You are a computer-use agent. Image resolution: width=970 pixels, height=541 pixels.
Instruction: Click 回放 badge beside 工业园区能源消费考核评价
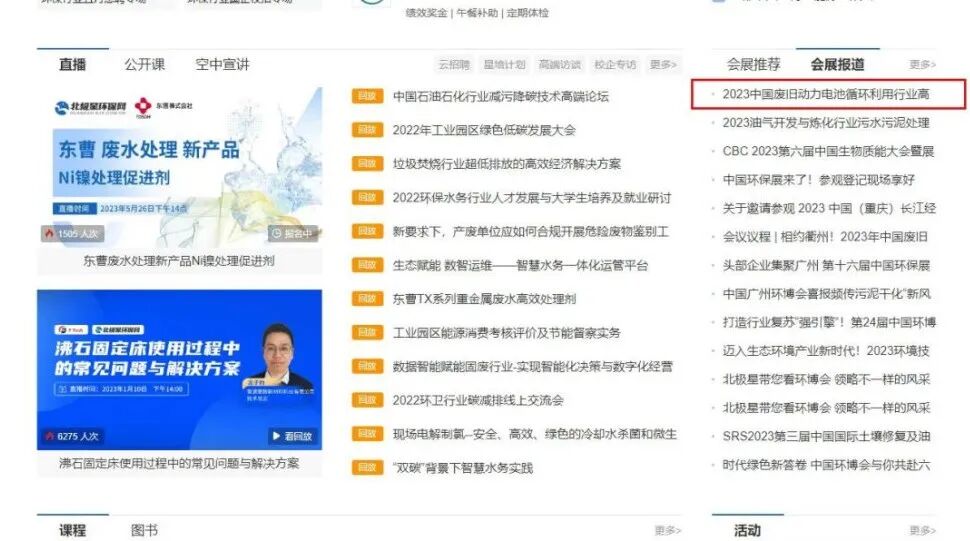pos(367,333)
